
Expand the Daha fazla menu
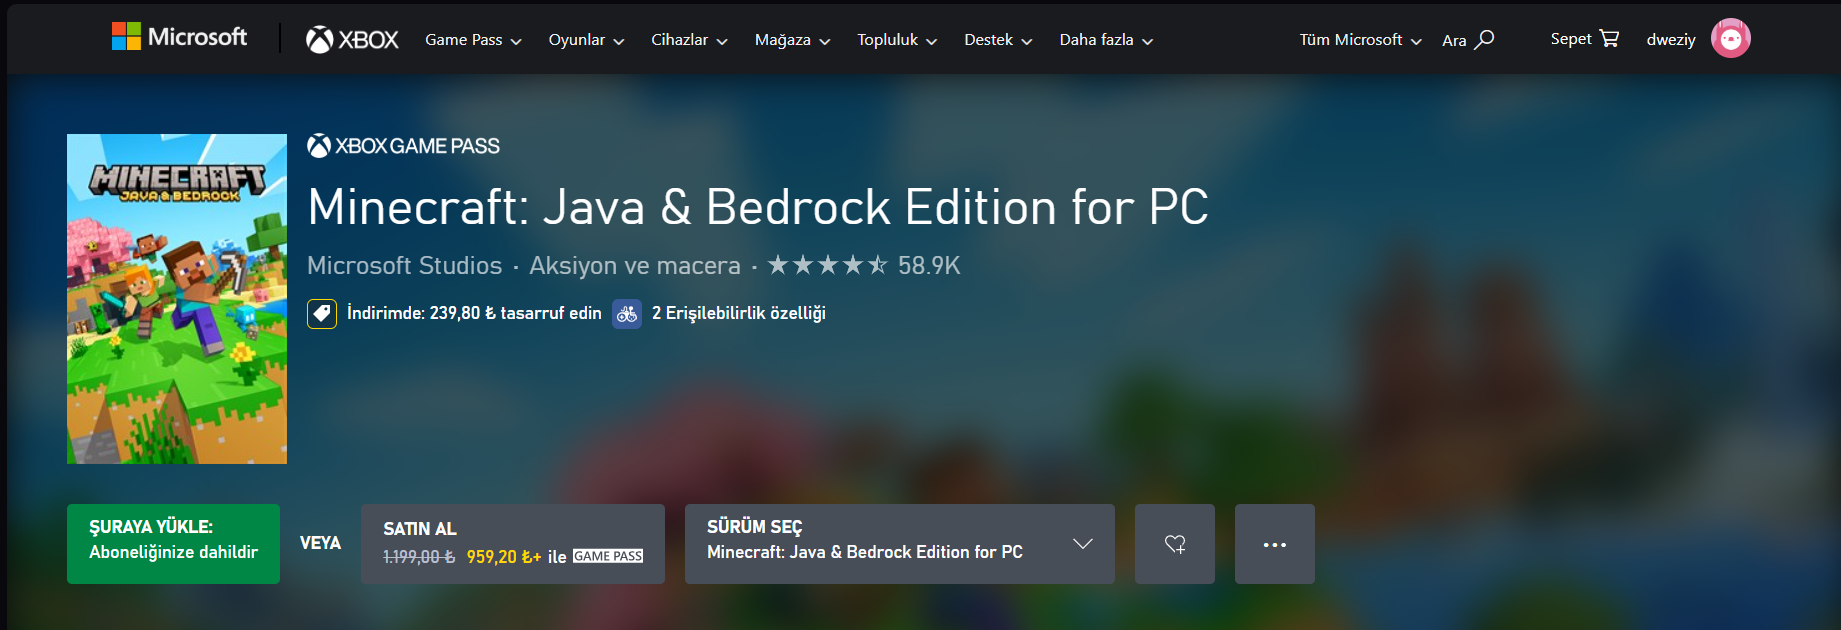[x=1106, y=40]
